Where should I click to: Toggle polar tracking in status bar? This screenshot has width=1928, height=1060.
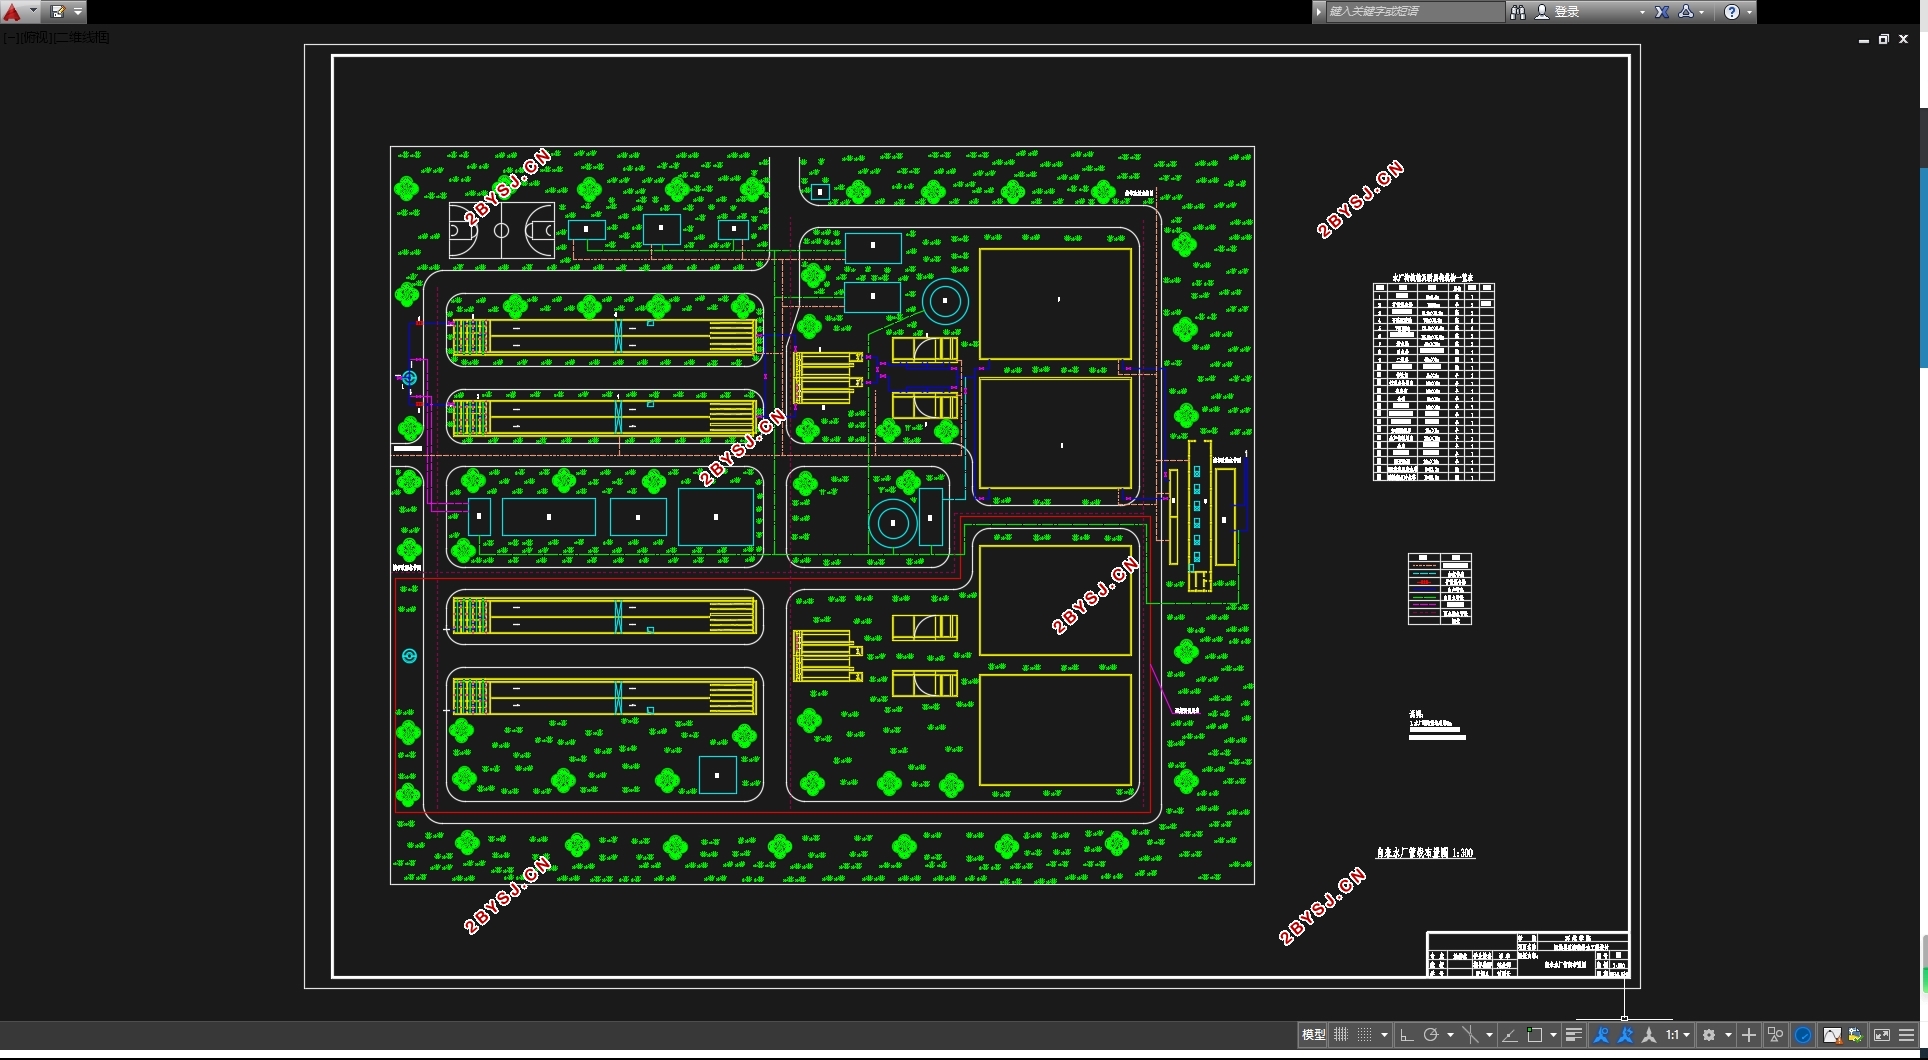[x=1431, y=1035]
